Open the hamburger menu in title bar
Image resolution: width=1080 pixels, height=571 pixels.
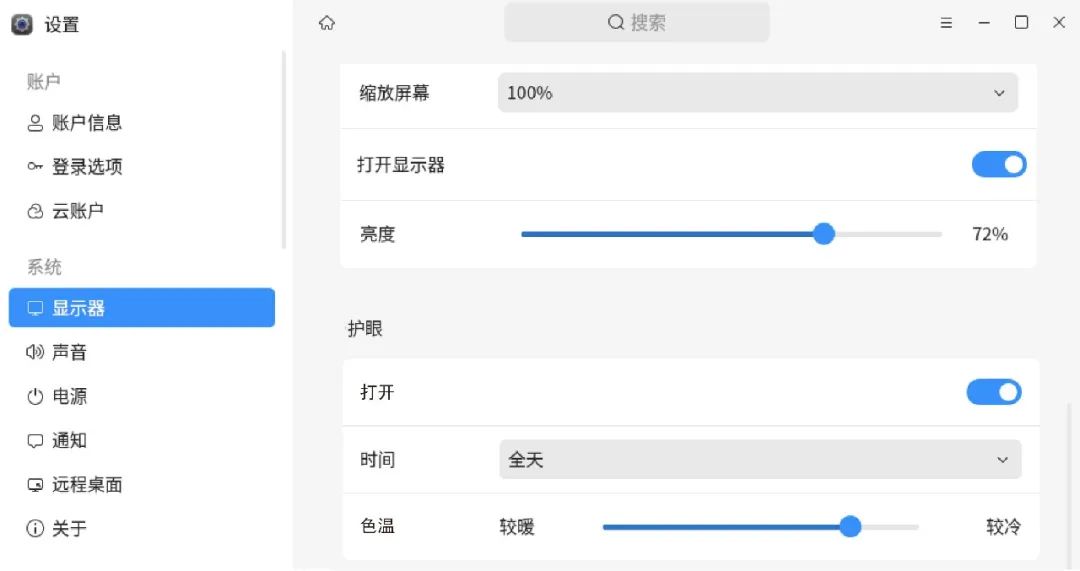(946, 23)
